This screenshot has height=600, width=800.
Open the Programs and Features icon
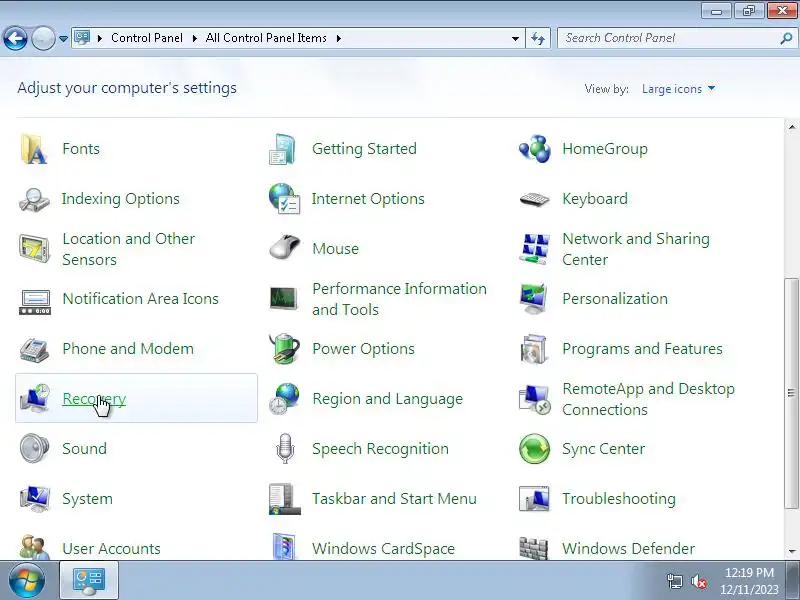(534, 349)
